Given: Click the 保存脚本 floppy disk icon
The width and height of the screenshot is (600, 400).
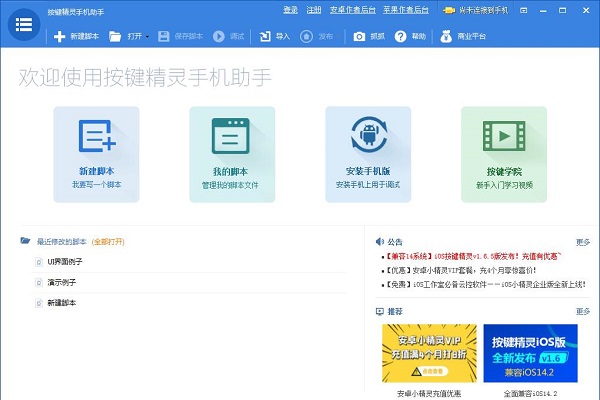Looking at the screenshot, I should coord(164,36).
